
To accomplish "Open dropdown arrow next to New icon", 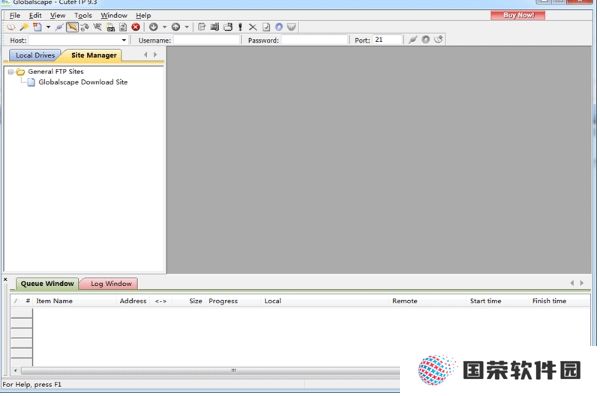I will tap(48, 27).
